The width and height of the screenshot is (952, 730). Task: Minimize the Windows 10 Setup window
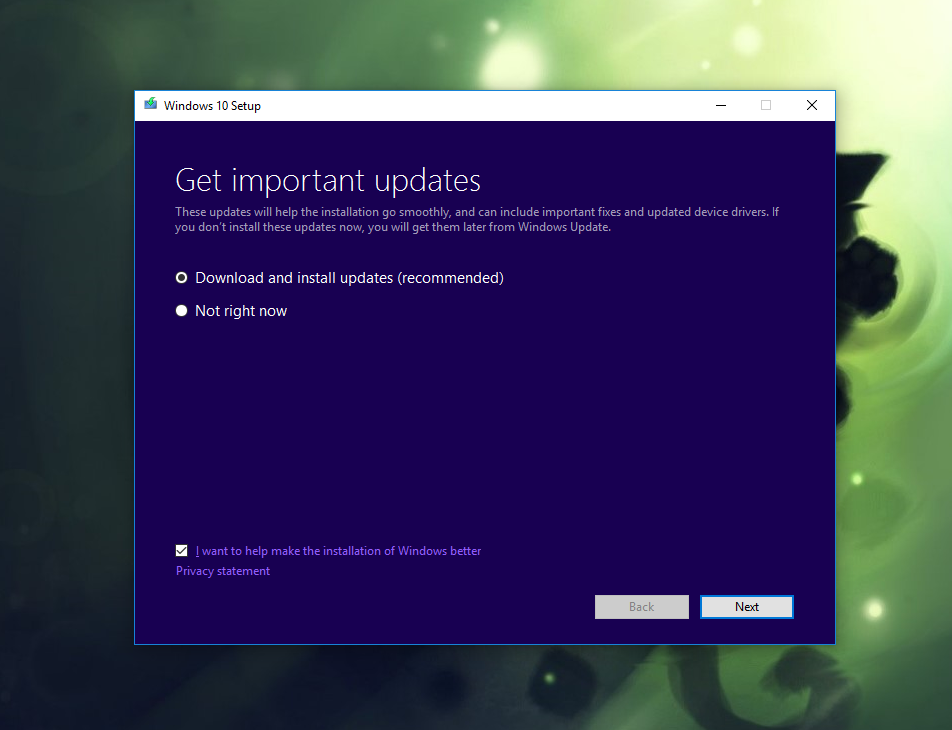coord(721,106)
